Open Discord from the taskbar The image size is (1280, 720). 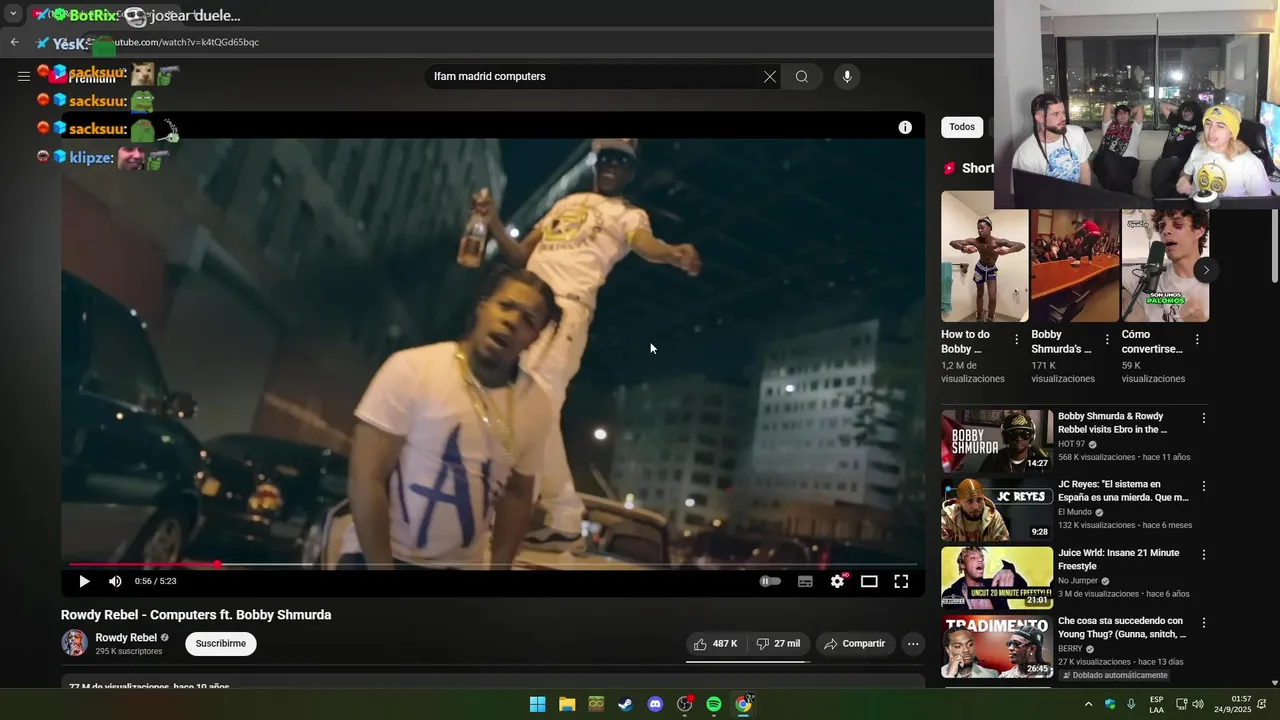655,704
